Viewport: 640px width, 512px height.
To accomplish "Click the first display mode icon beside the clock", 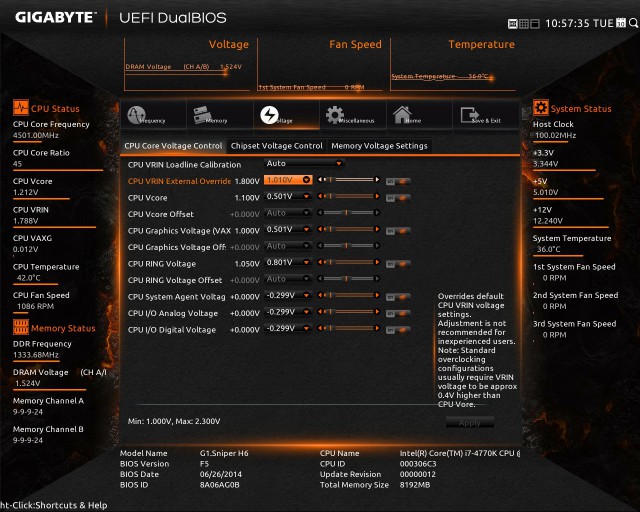I will coord(513,24).
